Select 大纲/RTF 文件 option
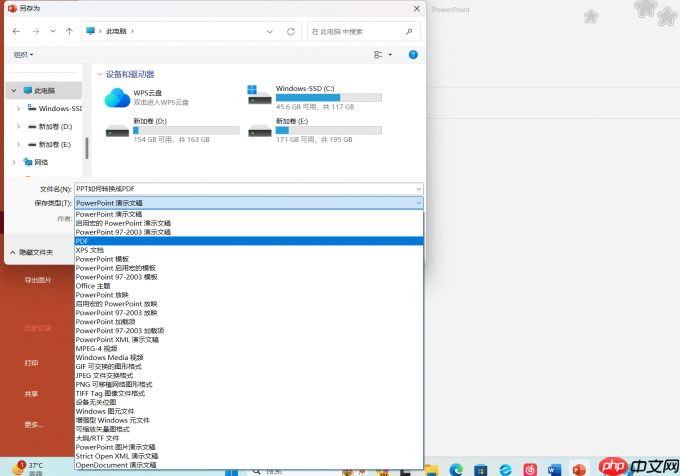680x476 pixels. pos(249,438)
